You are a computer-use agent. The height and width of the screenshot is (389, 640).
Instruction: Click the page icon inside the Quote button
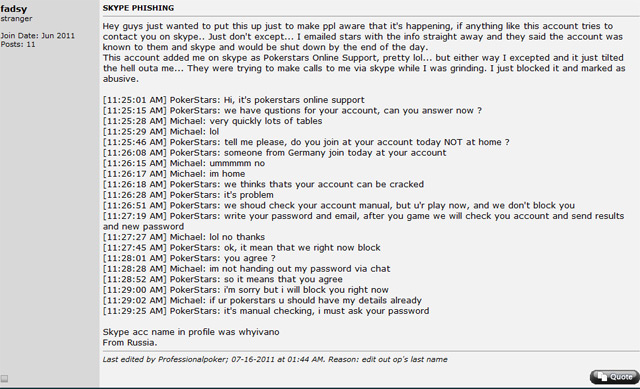(x=602, y=377)
